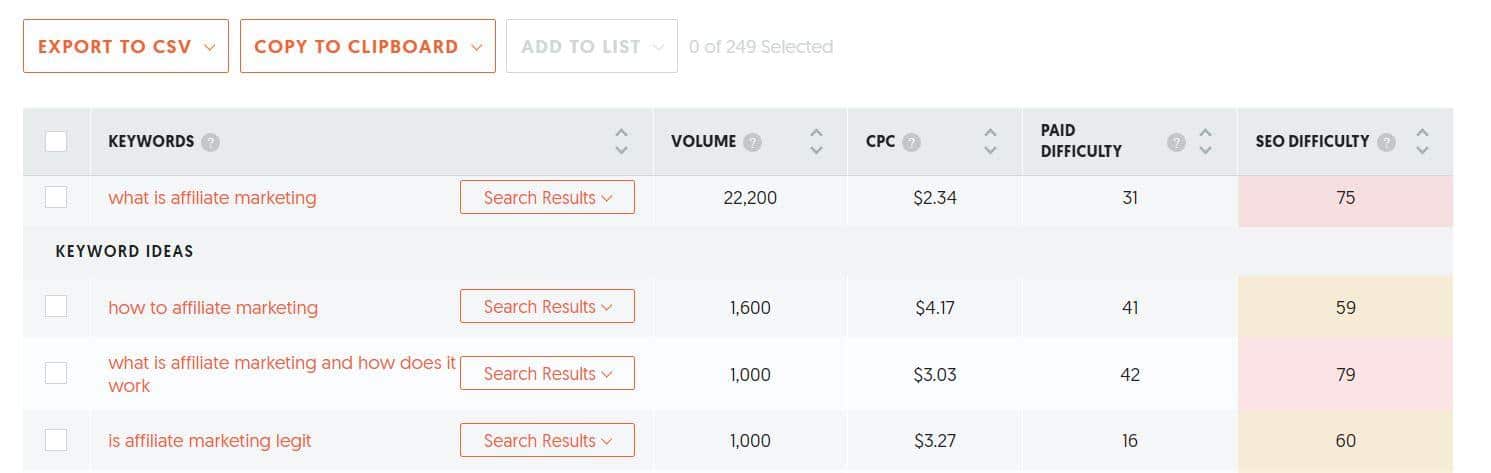Image resolution: width=1491 pixels, height=473 pixels.
Task: Toggle the select-all checkbox in header
Action: (x=56, y=141)
